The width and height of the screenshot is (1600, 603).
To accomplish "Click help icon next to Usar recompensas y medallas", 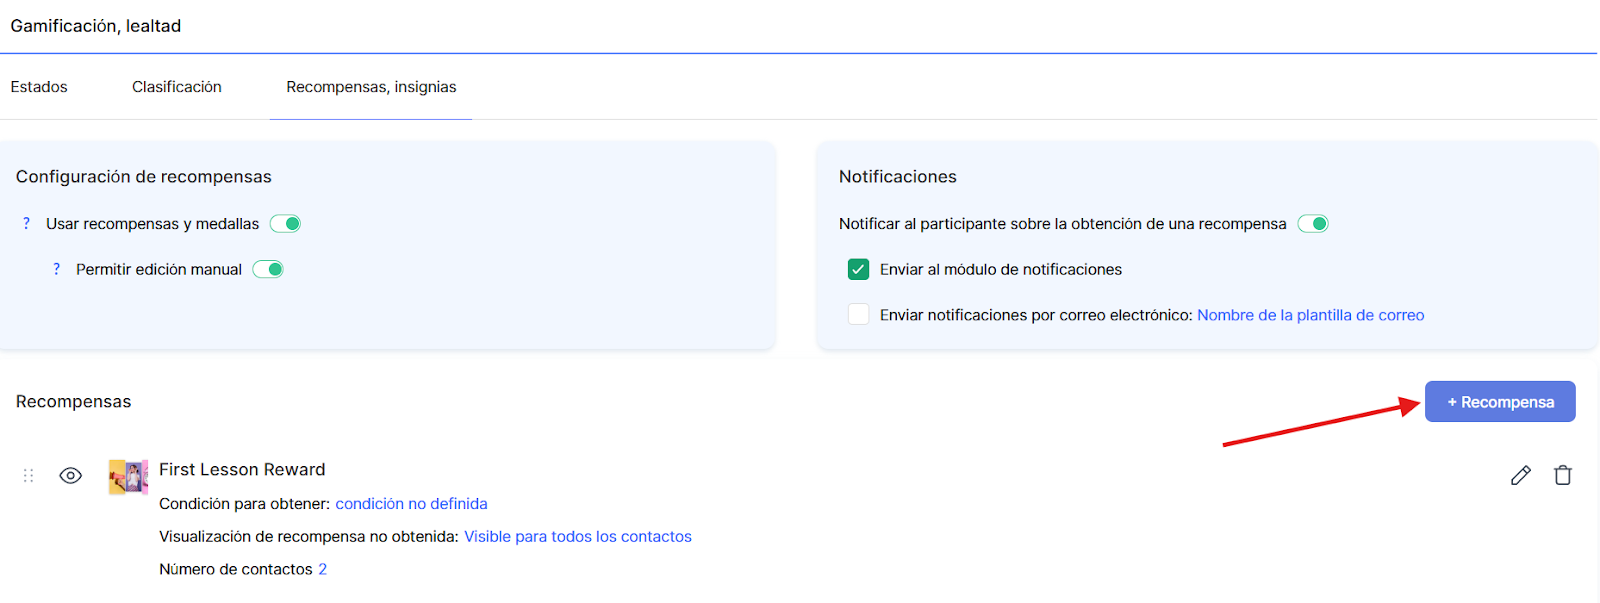I will pos(26,224).
